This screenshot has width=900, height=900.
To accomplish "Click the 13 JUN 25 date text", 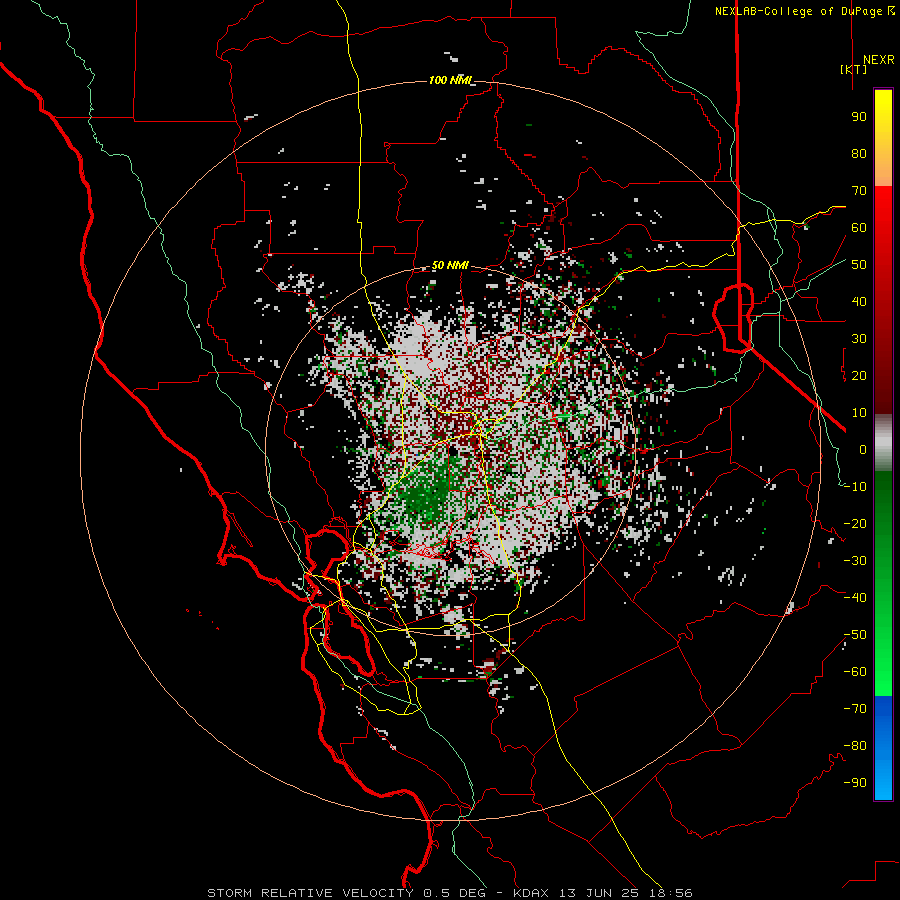I will pos(599,893).
